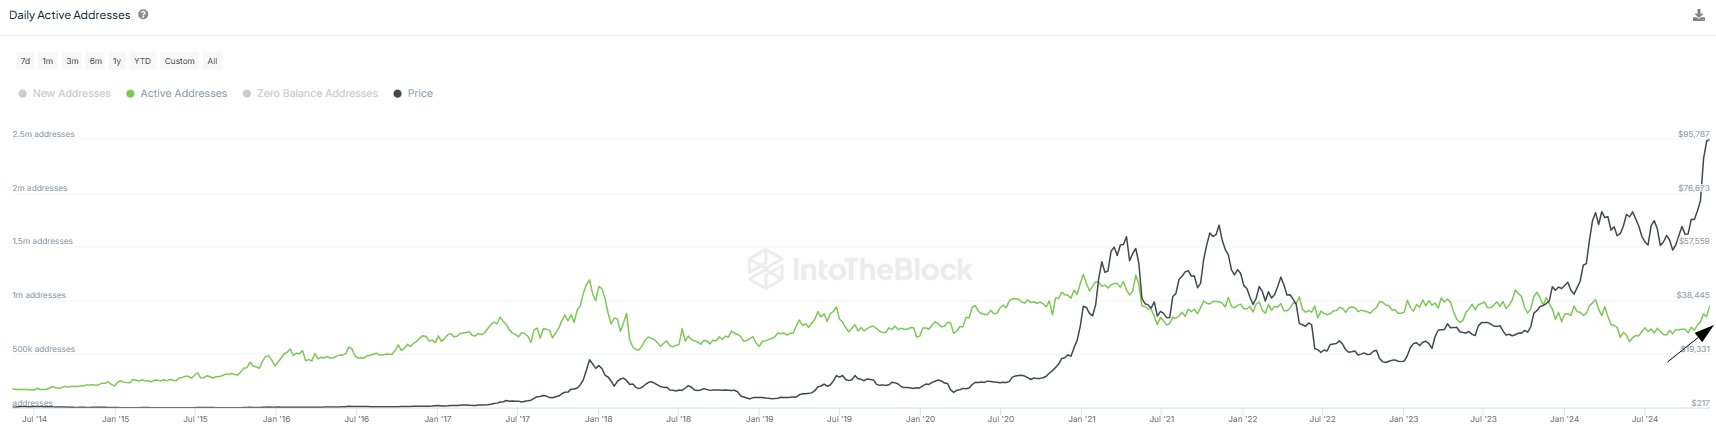Switch to the 1m time range

(x=47, y=61)
